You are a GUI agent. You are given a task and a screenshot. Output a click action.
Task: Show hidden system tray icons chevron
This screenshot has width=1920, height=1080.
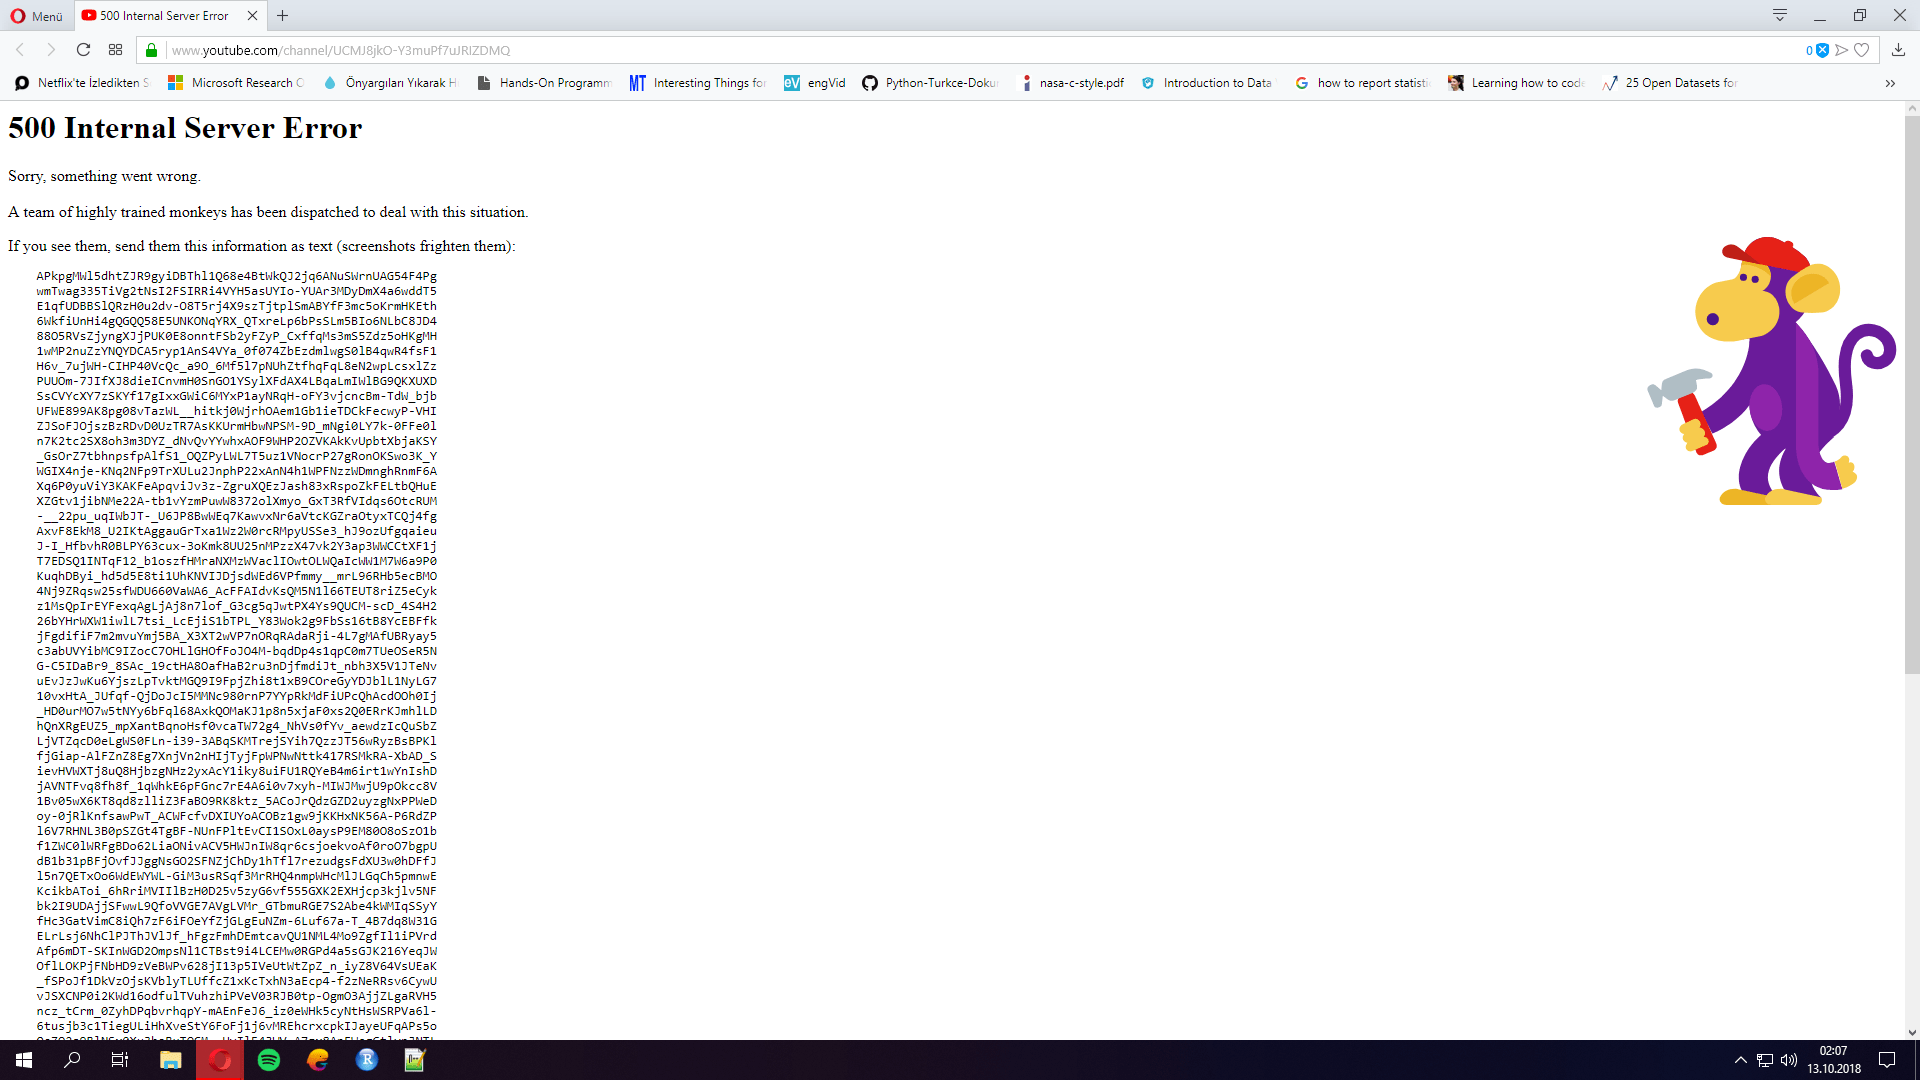pyautogui.click(x=1740, y=1060)
